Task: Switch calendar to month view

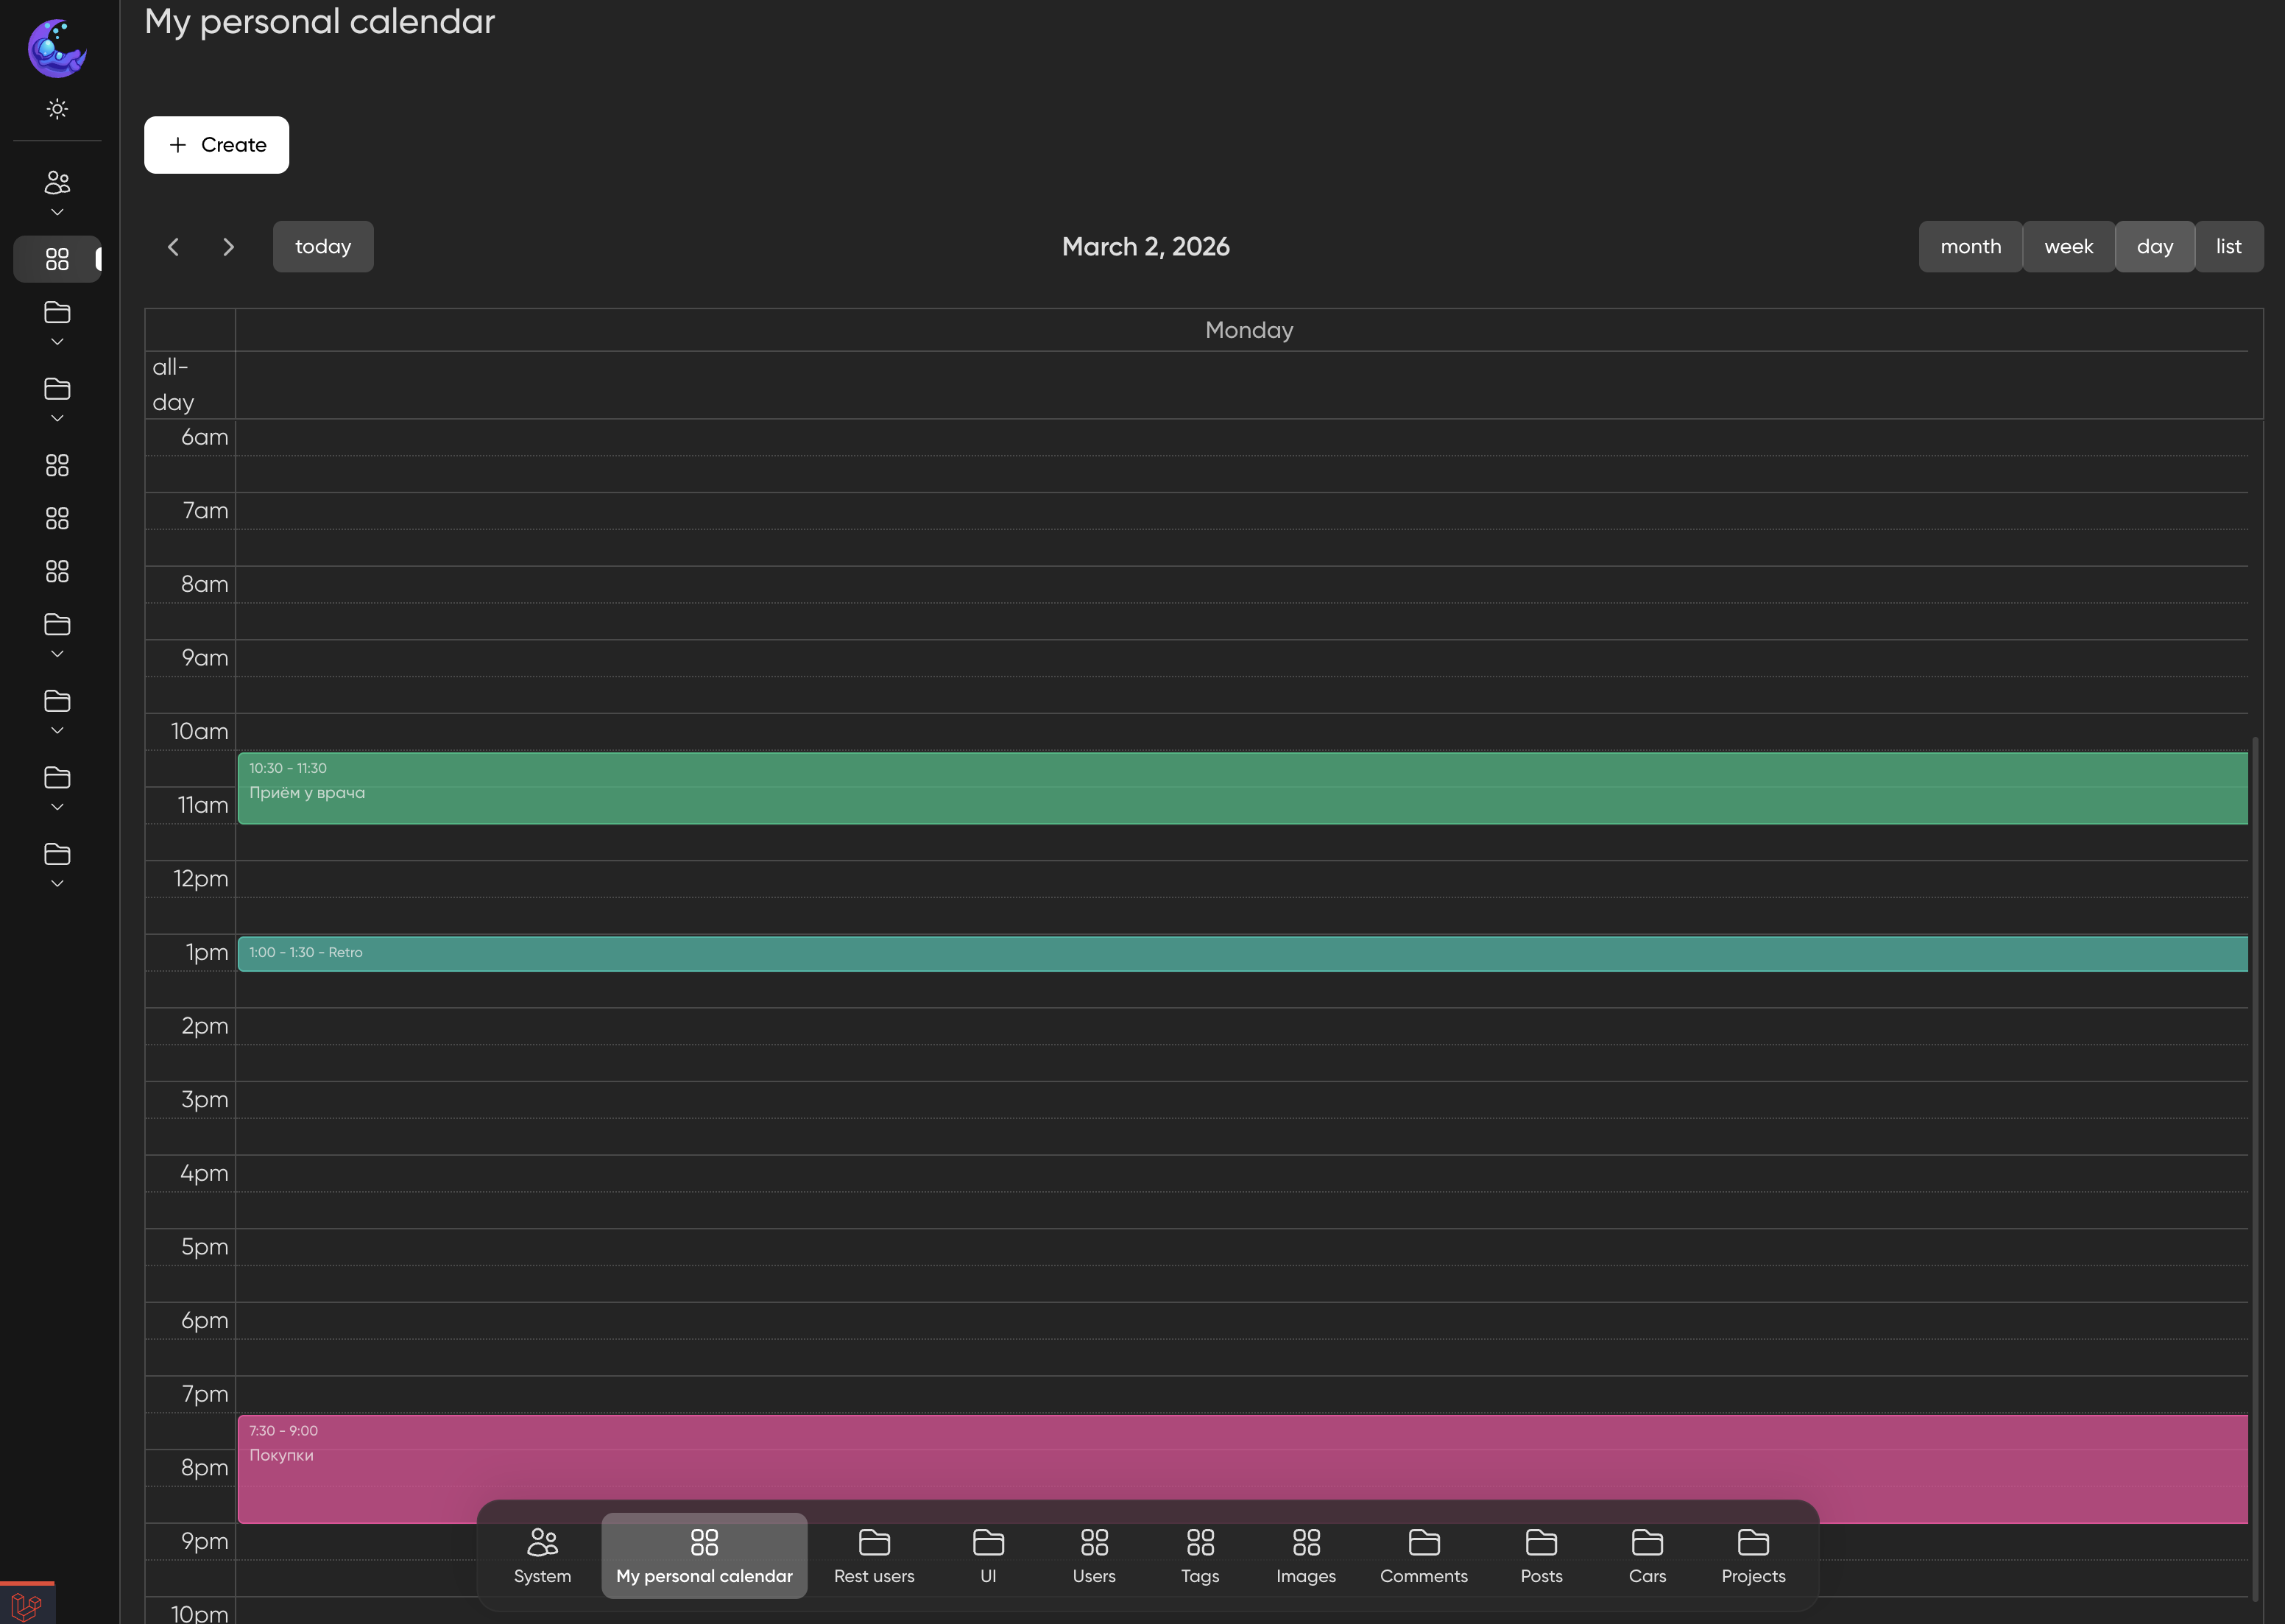Action: pos(1969,247)
